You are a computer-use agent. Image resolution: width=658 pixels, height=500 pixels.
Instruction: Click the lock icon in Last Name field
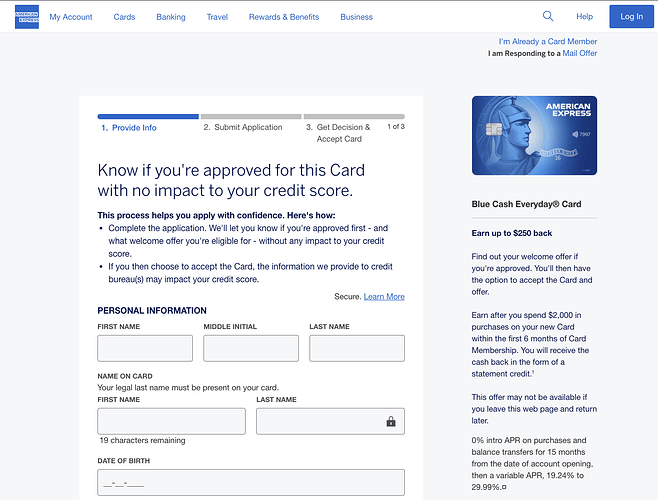(x=391, y=422)
